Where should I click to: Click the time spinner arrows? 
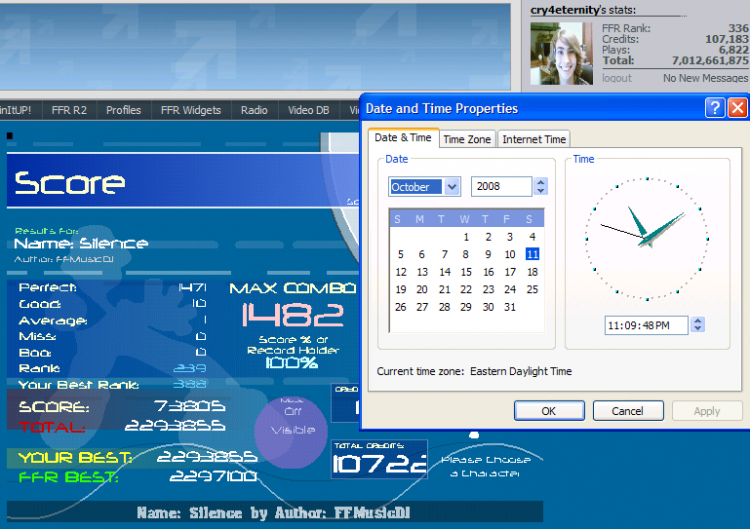click(x=698, y=325)
